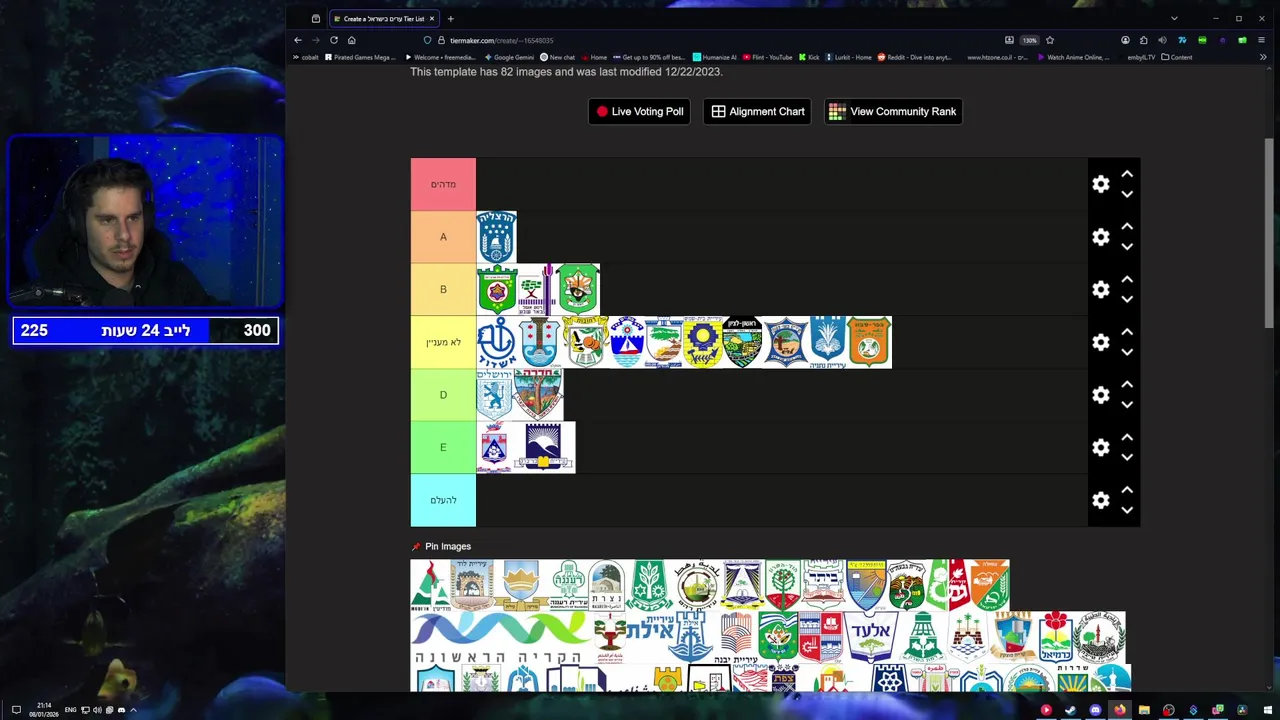Open the Google Gemini bookmark
Screen dimensions: 1280x720
pos(509,57)
